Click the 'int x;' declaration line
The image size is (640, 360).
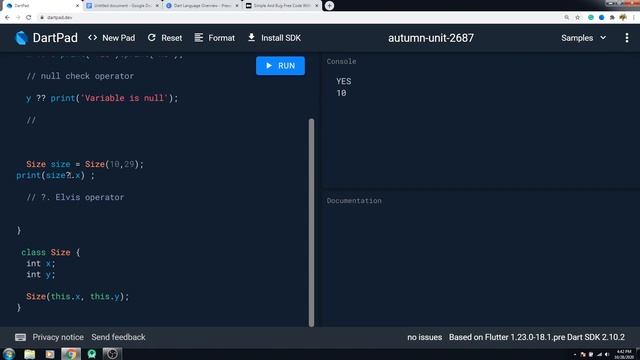40,263
